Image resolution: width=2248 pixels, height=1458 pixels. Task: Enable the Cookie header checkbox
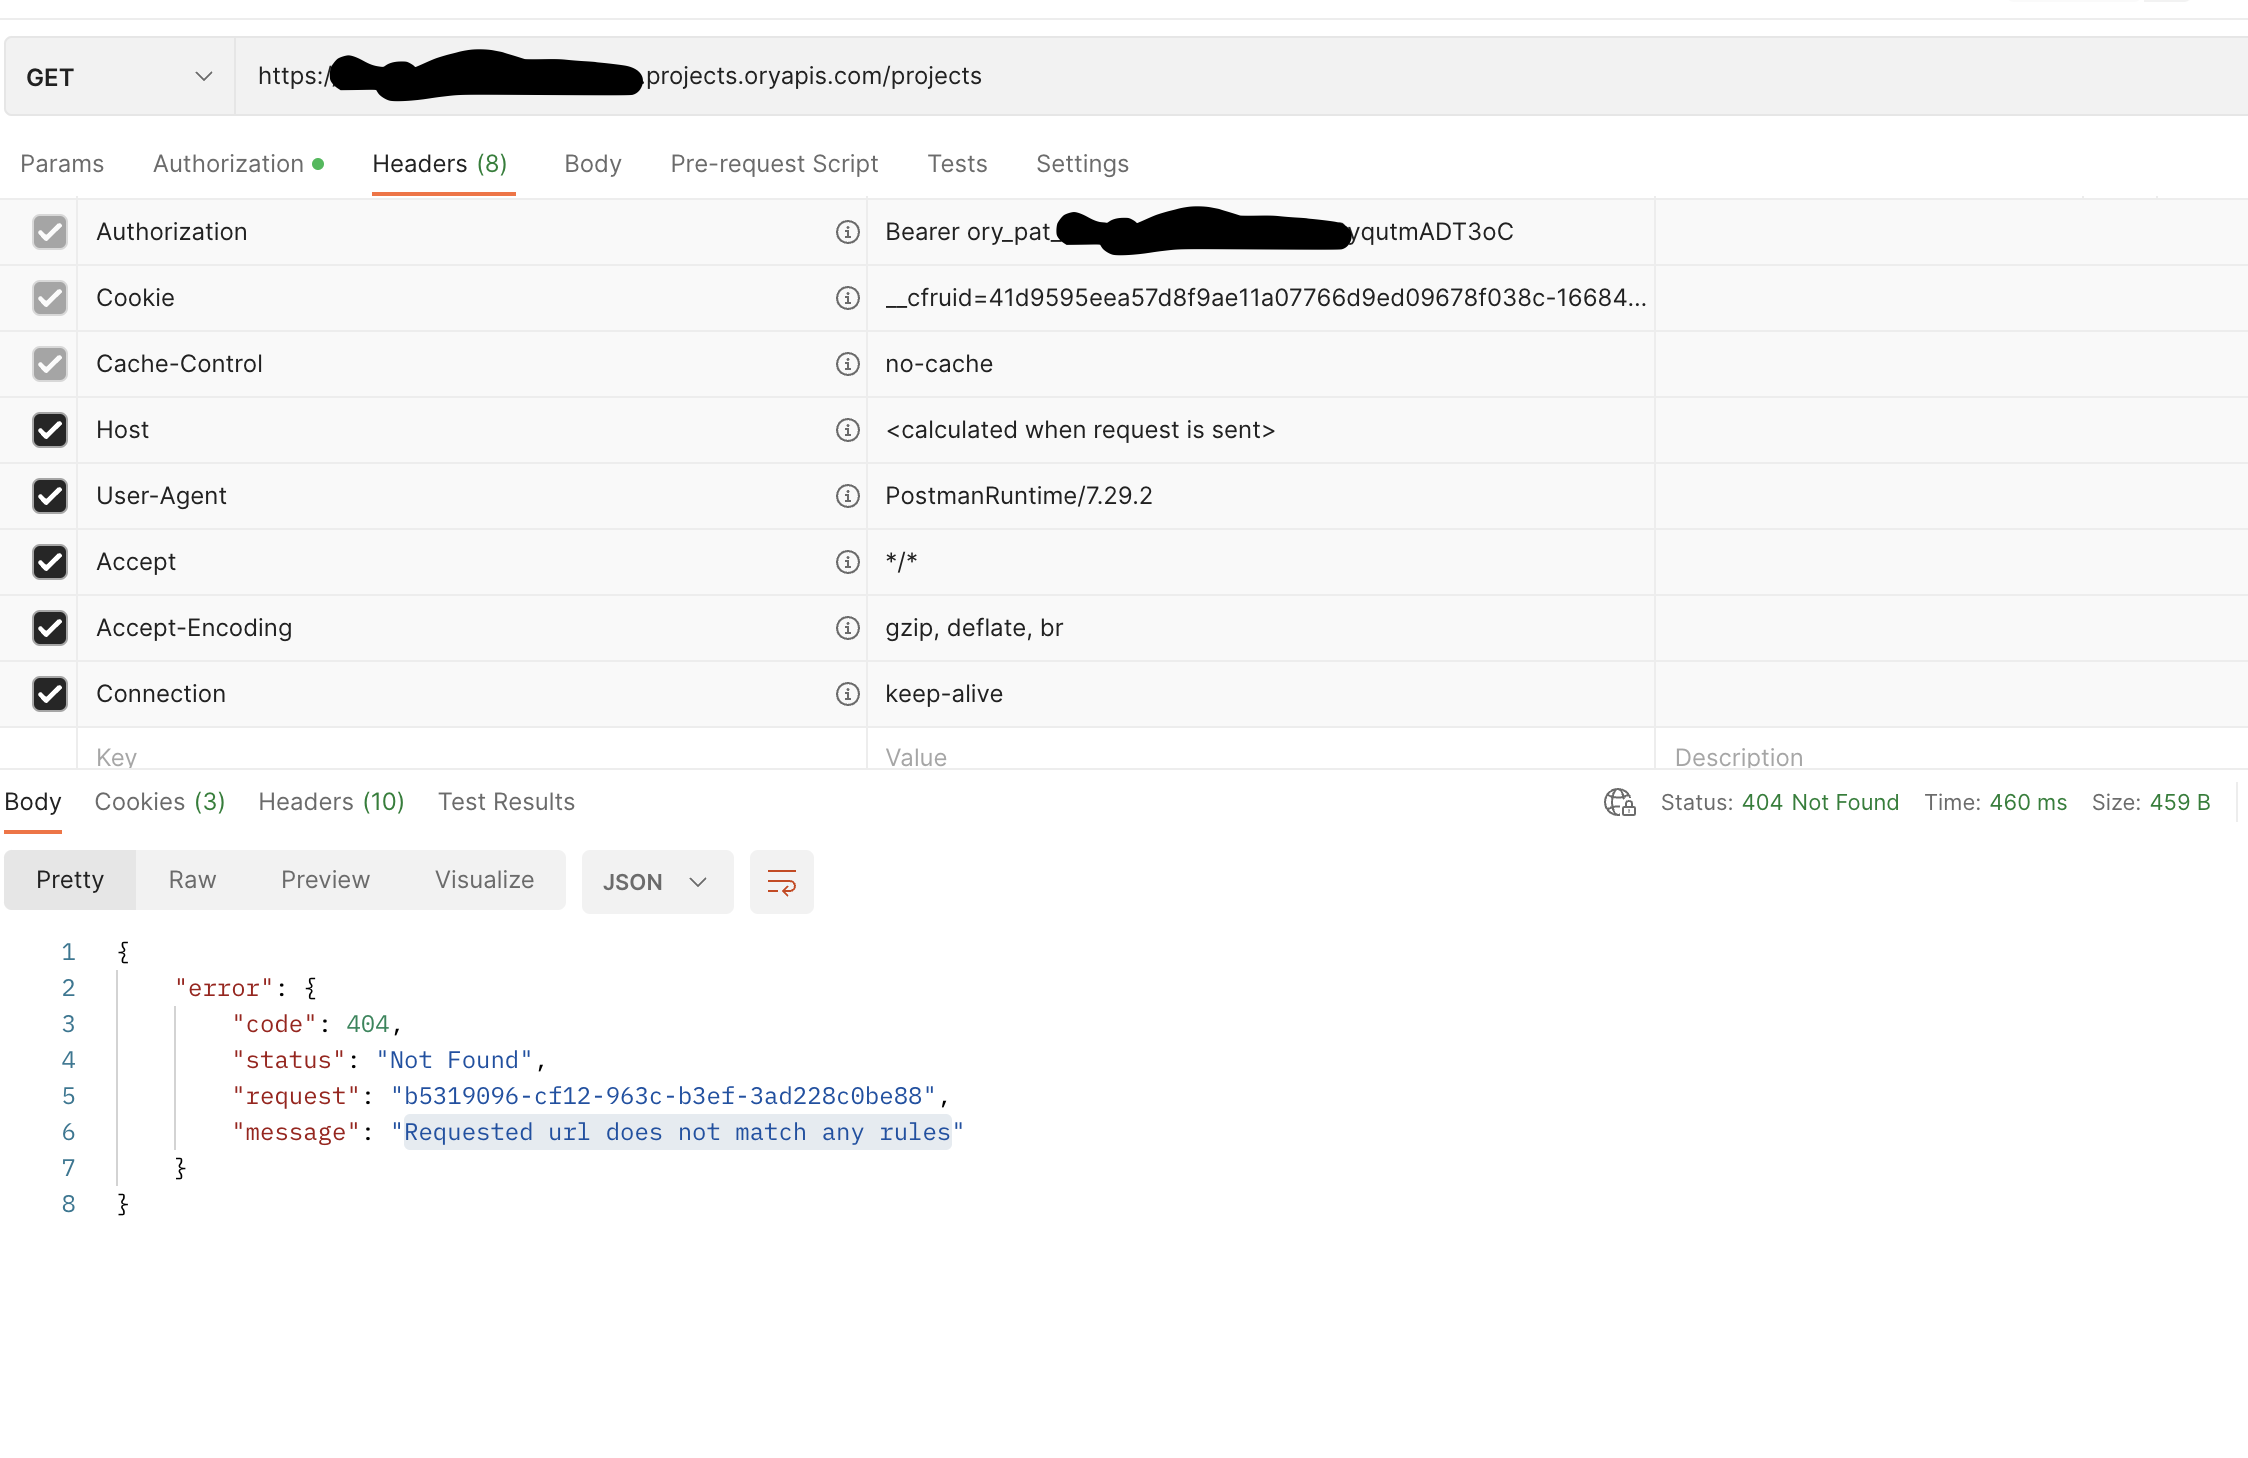(50, 298)
